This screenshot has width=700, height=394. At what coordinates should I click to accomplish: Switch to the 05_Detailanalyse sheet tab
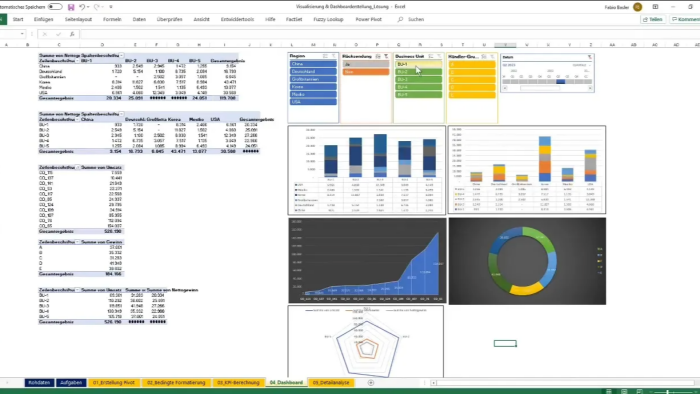pyautogui.click(x=331, y=382)
